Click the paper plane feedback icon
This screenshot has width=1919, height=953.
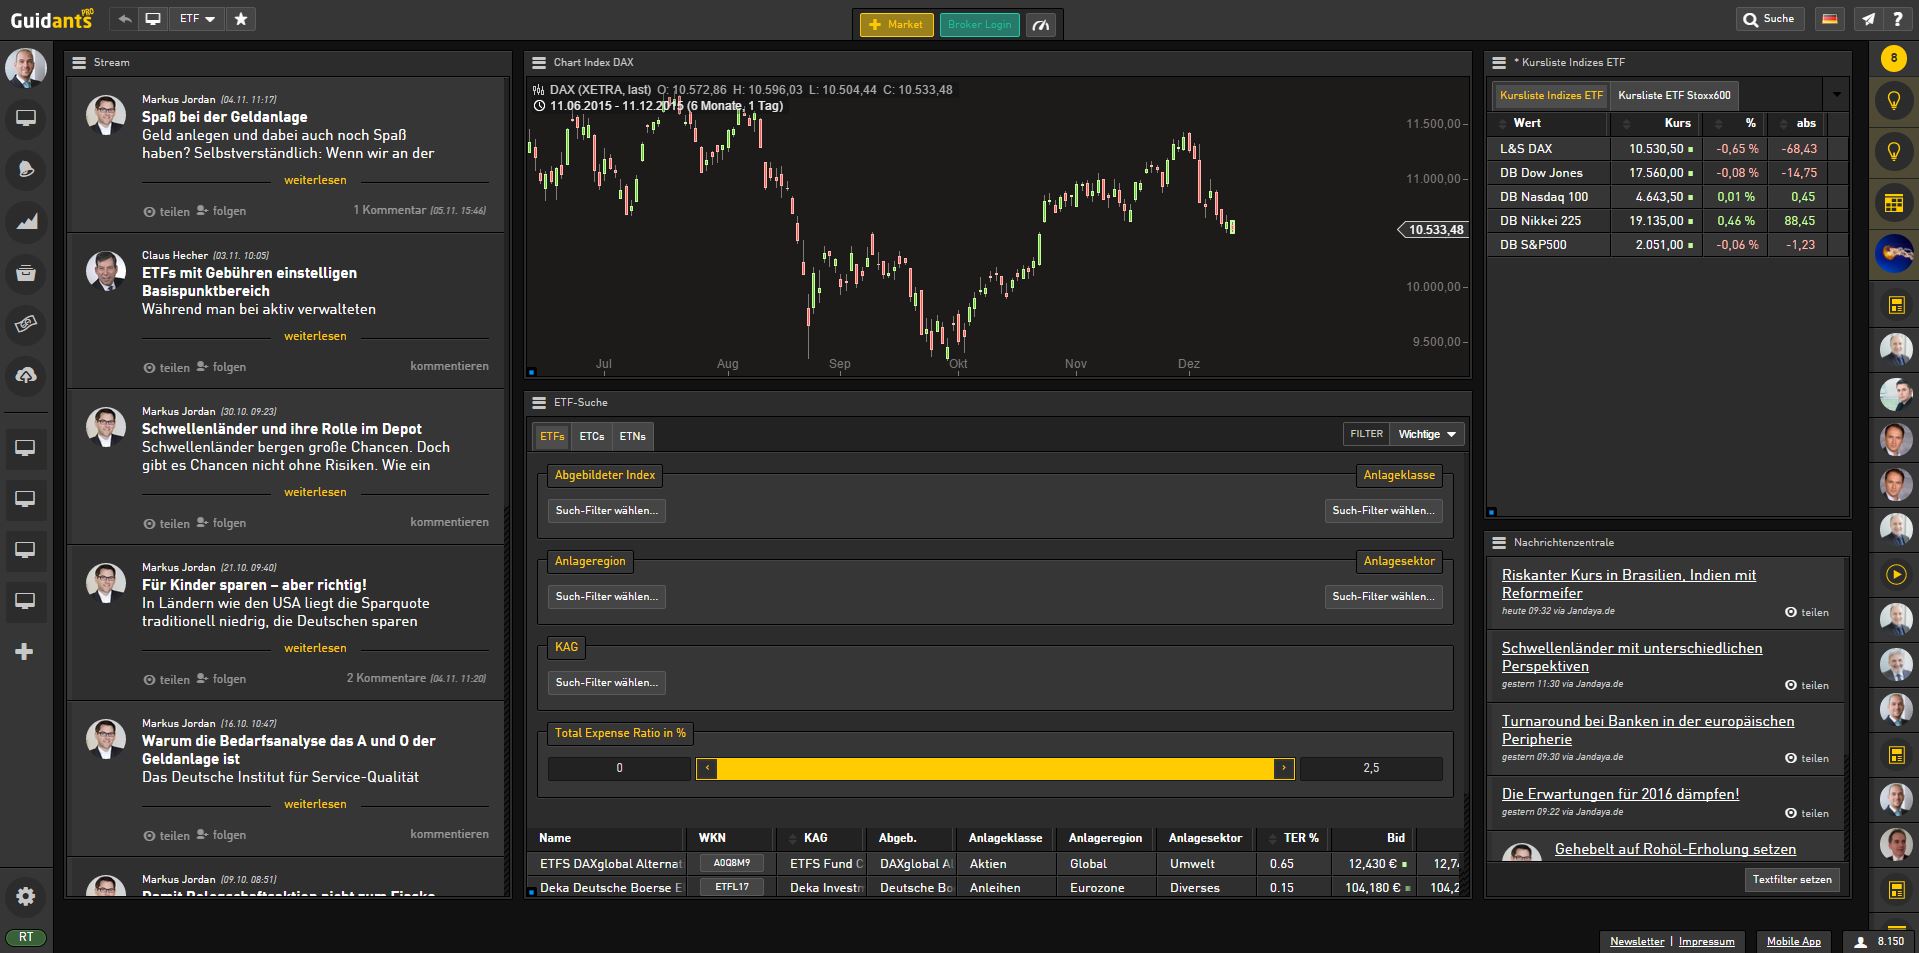[x=1867, y=19]
